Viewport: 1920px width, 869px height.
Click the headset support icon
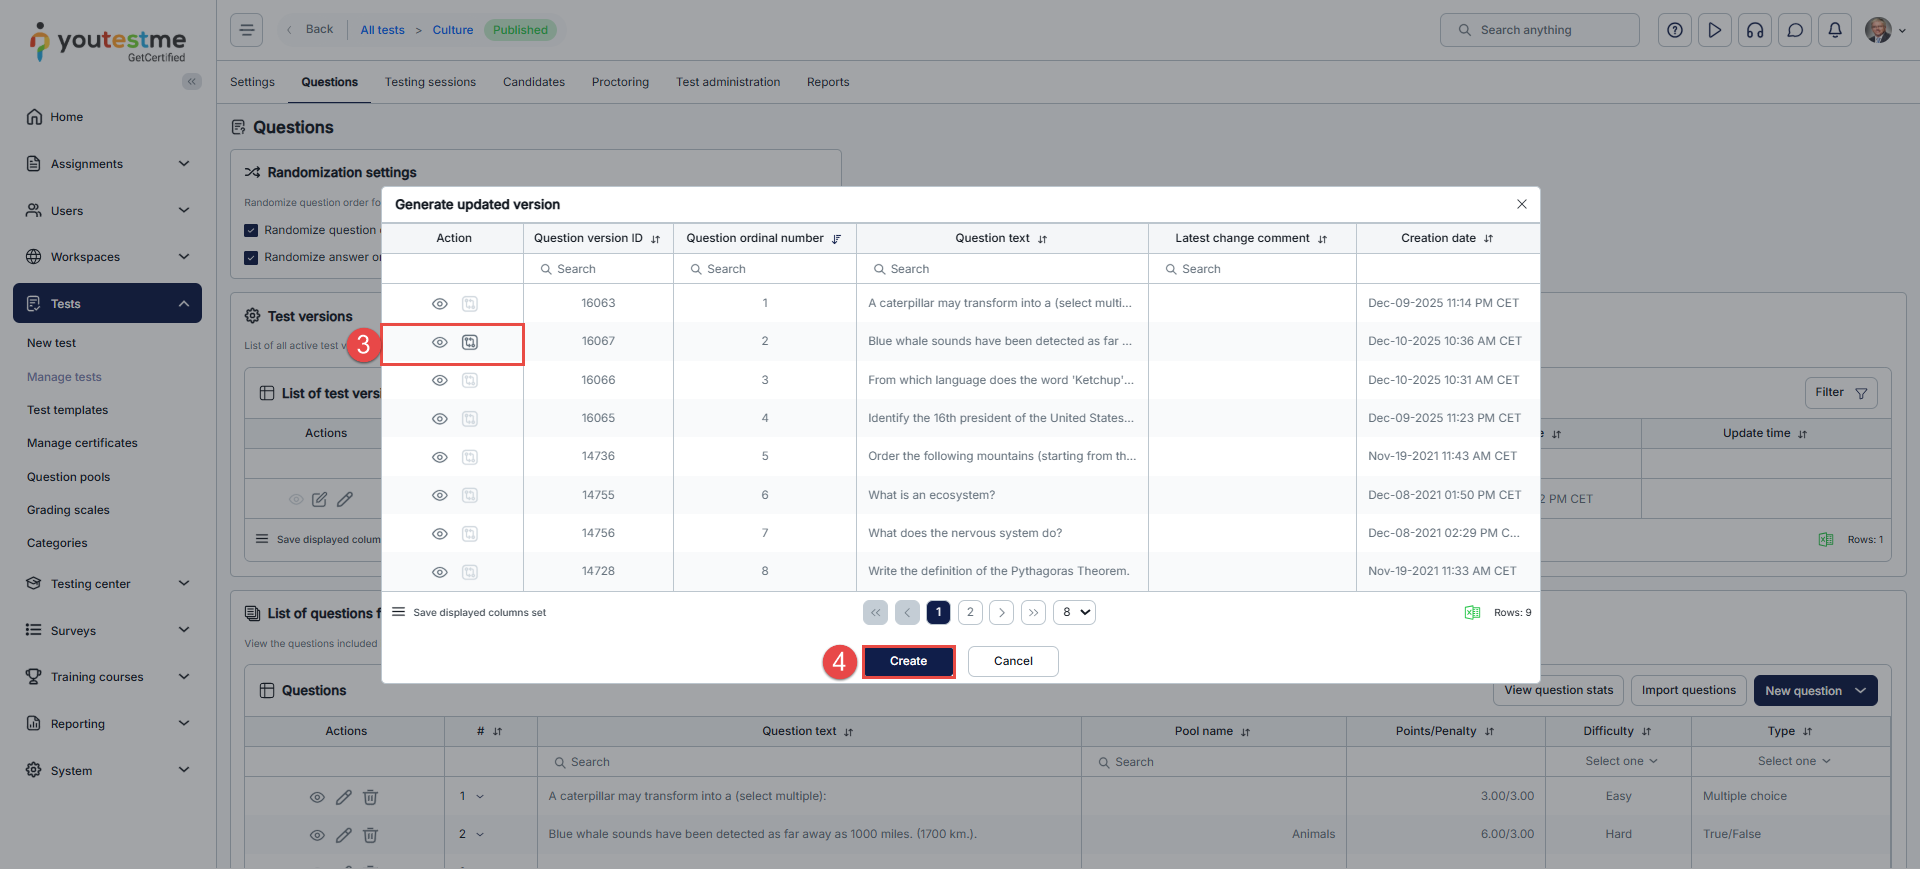click(x=1754, y=30)
